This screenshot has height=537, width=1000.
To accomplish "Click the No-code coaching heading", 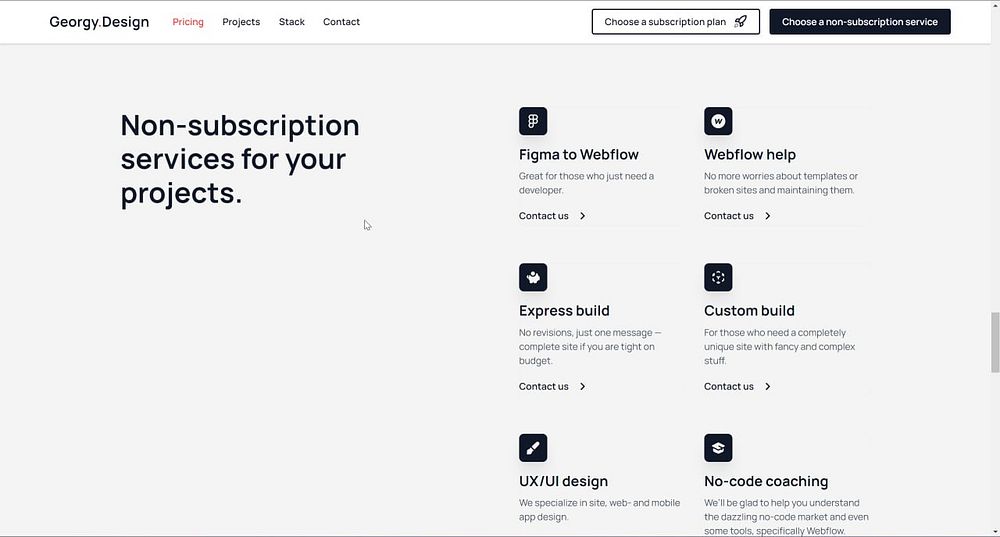I will coord(766,481).
